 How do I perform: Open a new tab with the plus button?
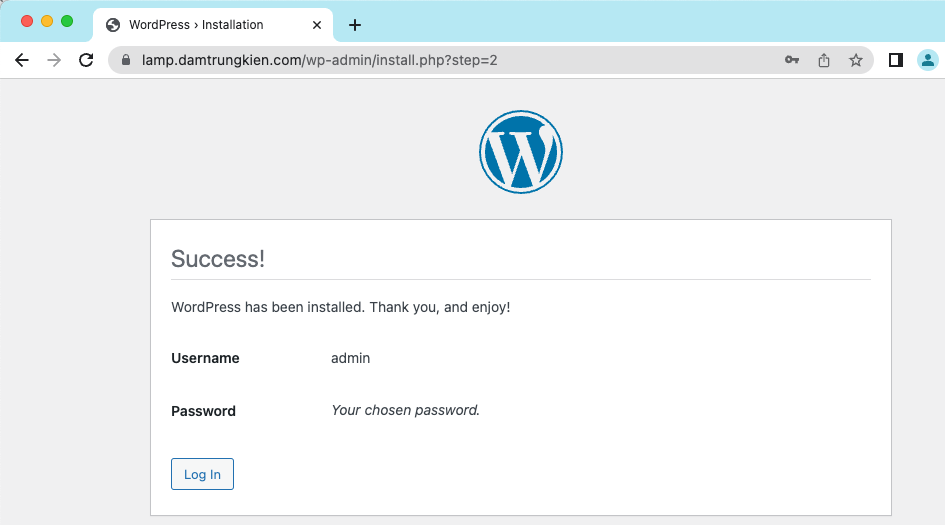(355, 25)
